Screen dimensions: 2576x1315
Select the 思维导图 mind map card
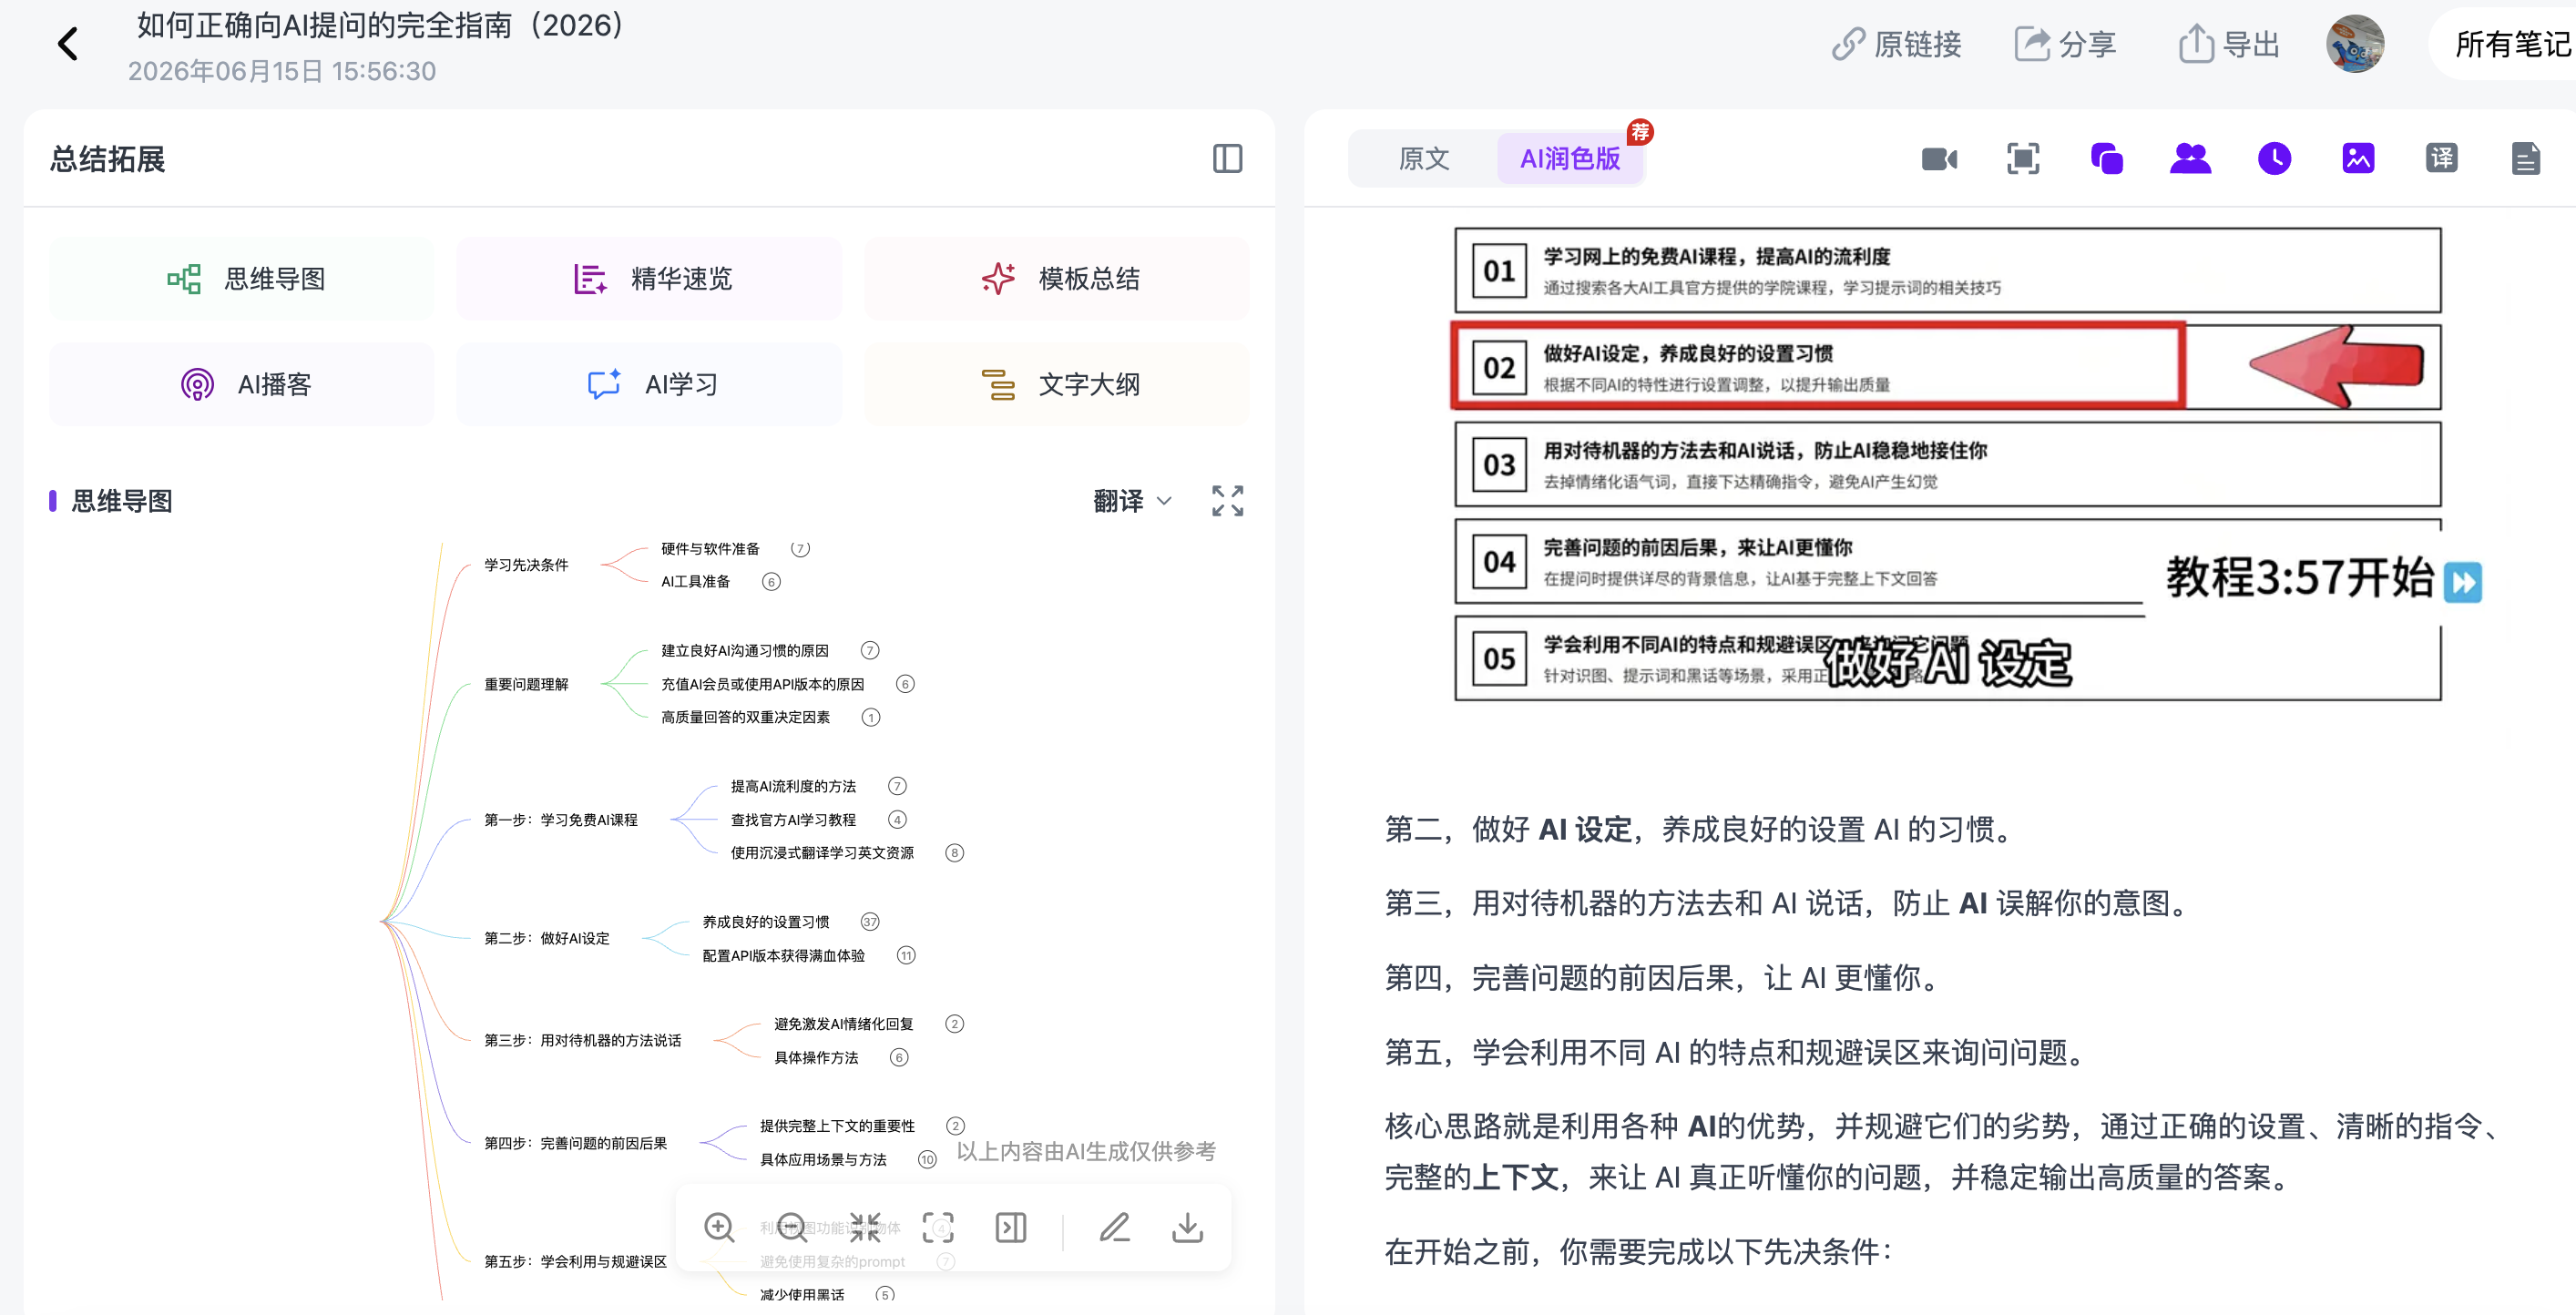(242, 279)
